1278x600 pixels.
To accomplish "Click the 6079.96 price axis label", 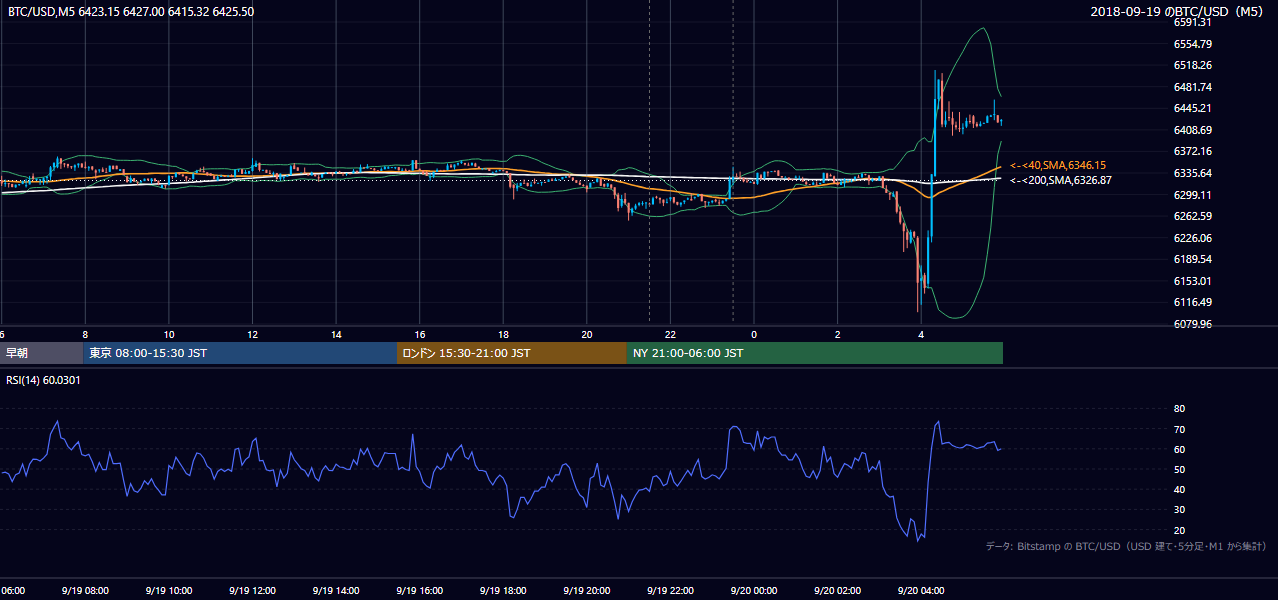I will 1193,324.
